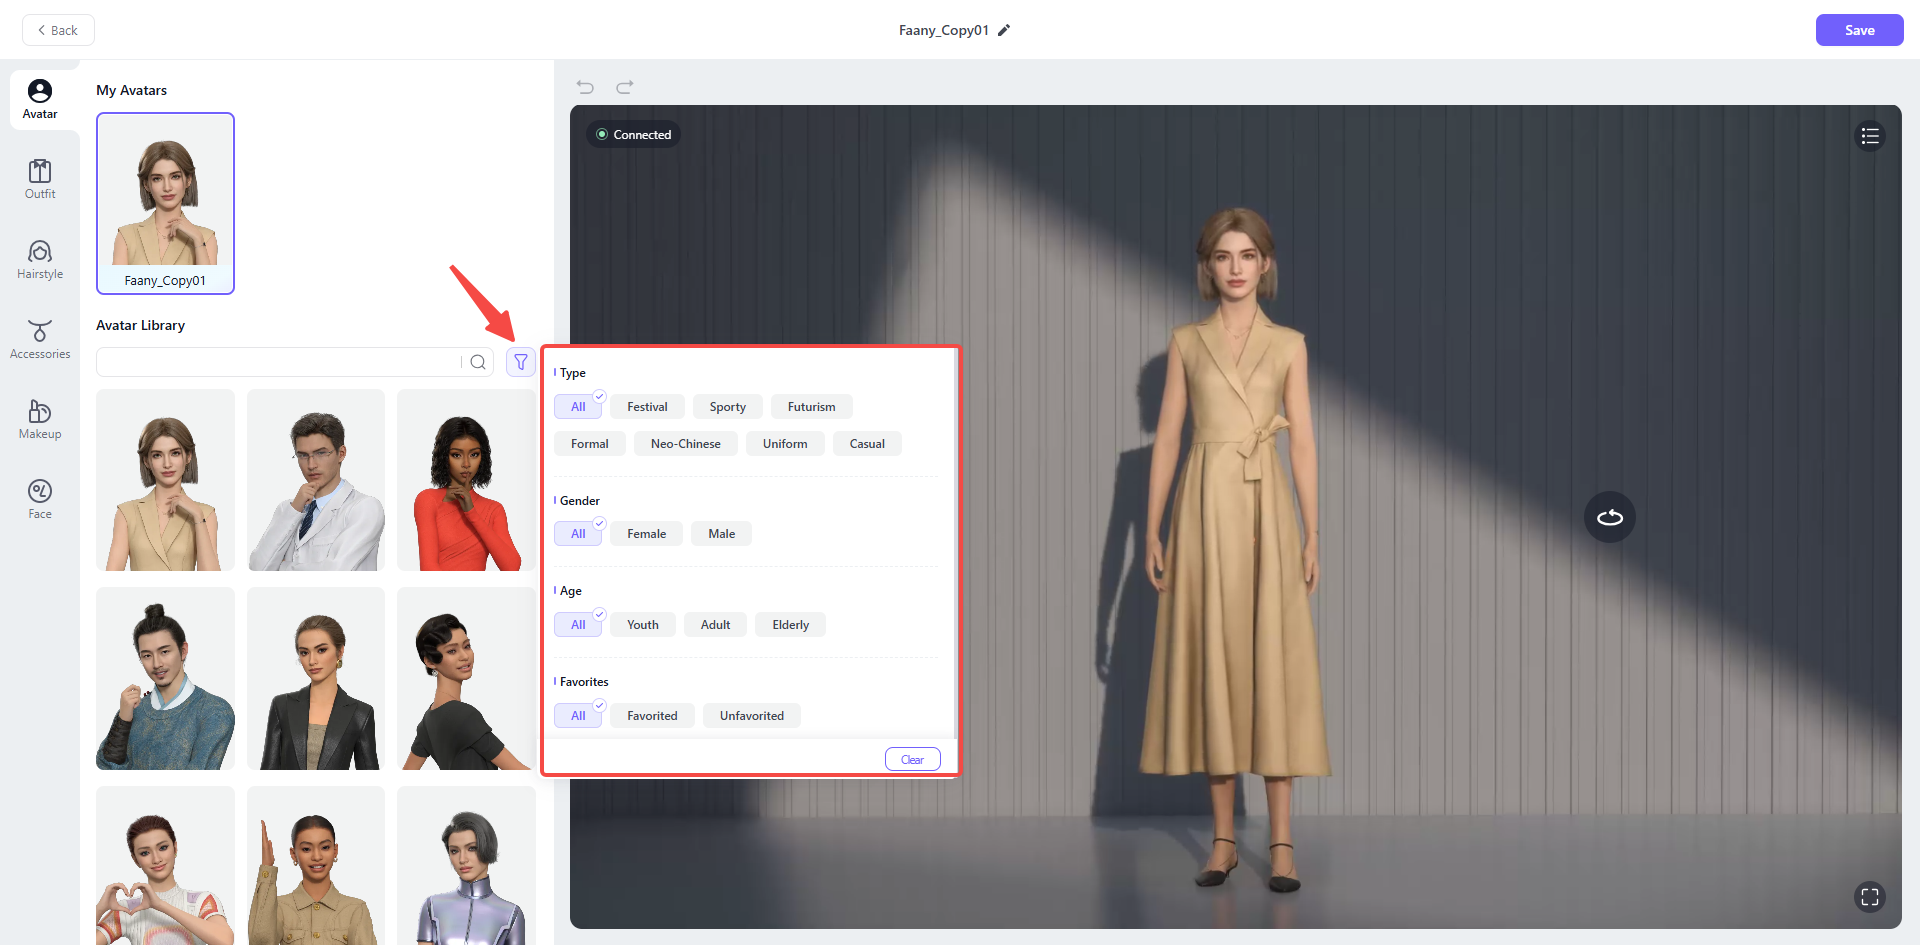Select the Neo-Chinese type filter
The height and width of the screenshot is (945, 1920).
(x=685, y=443)
